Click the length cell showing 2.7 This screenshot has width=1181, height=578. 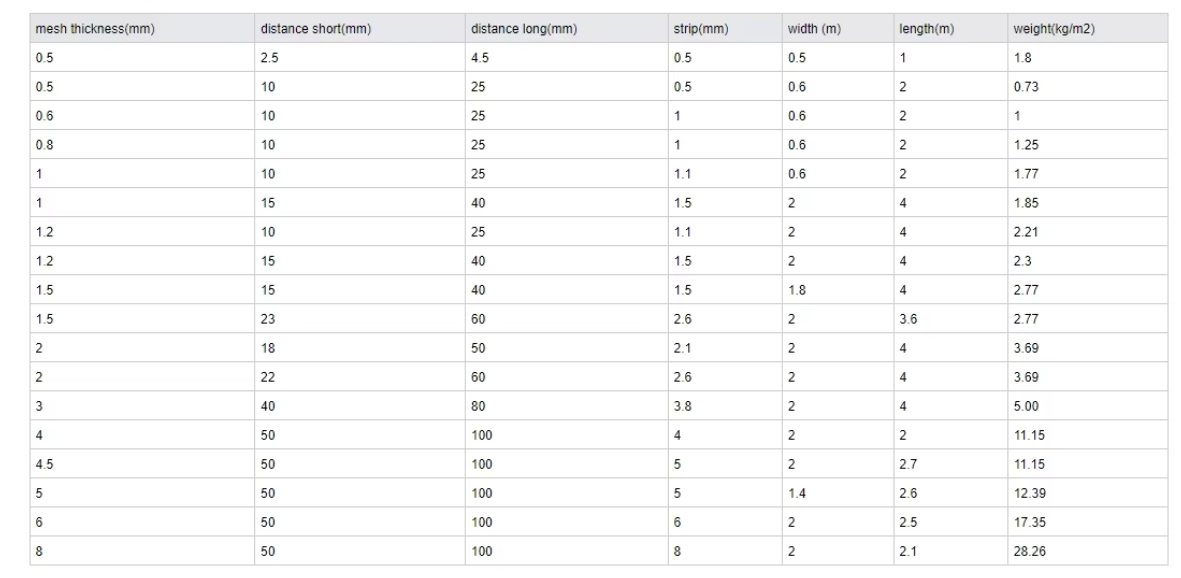point(951,464)
